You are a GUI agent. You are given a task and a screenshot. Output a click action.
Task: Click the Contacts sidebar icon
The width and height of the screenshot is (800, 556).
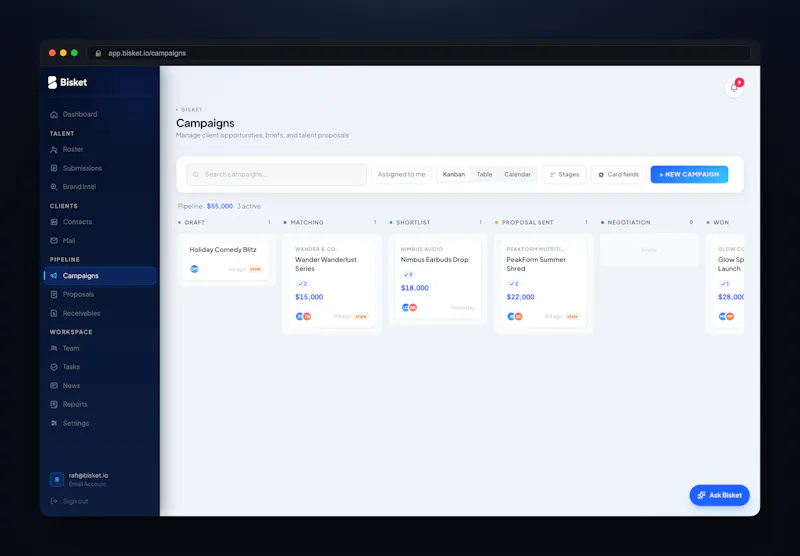54,222
